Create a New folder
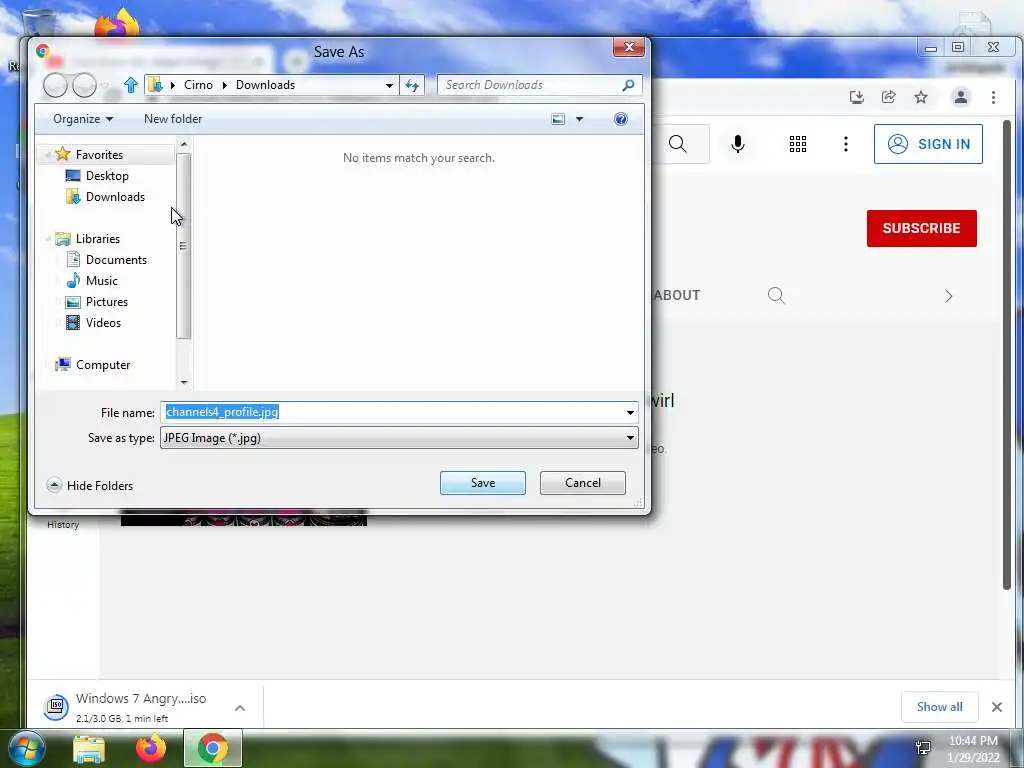This screenshot has width=1024, height=768. pyautogui.click(x=173, y=119)
